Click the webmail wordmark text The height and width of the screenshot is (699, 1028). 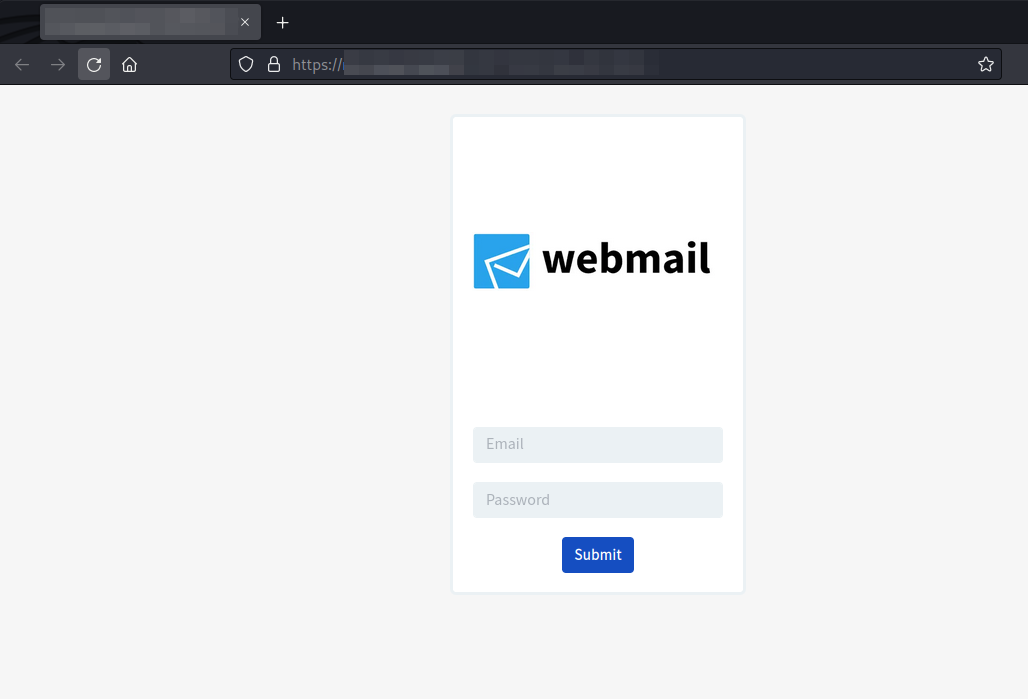point(626,258)
